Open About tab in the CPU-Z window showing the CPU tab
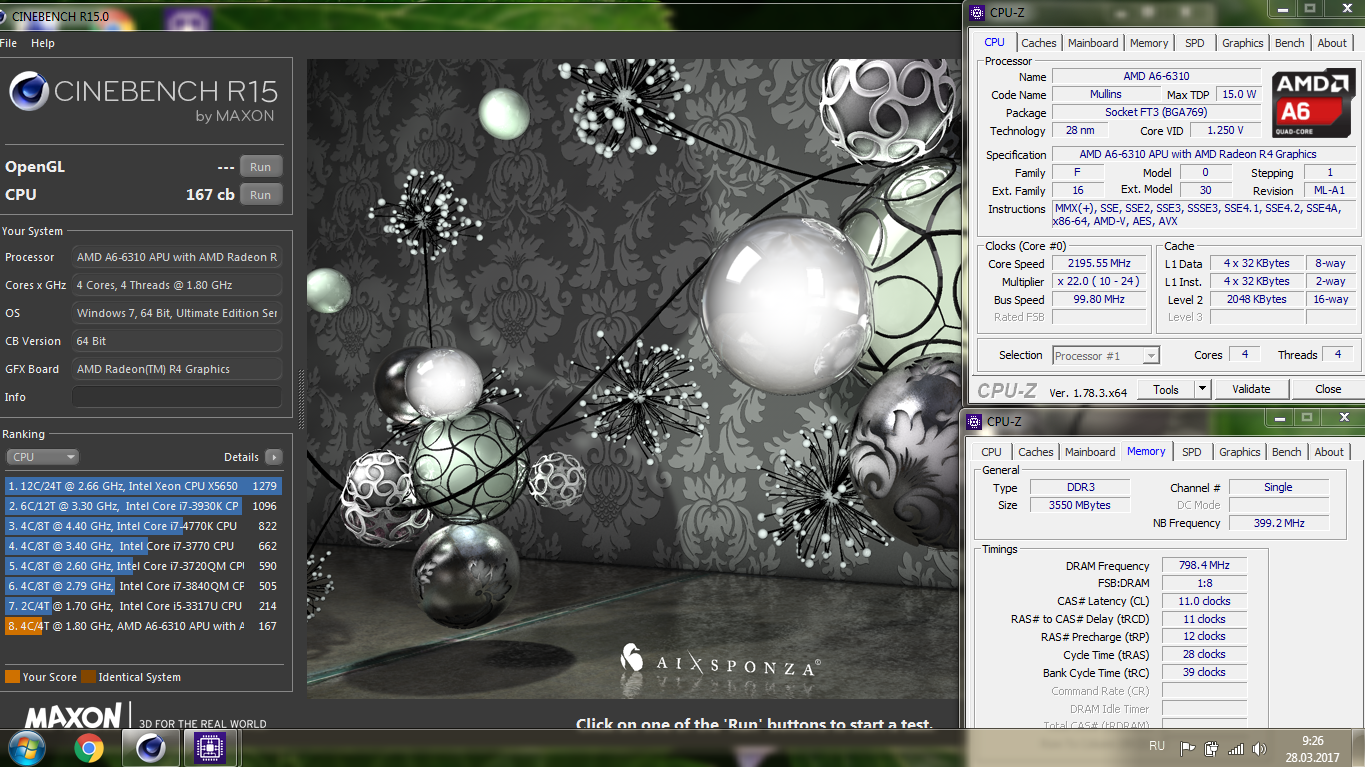The width and height of the screenshot is (1365, 767). (1332, 43)
